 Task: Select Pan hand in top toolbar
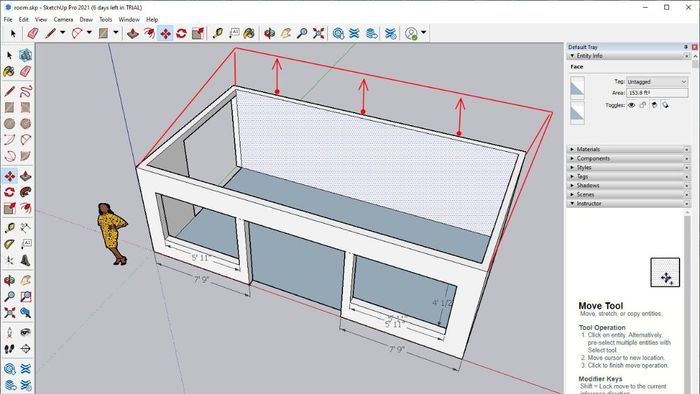point(286,33)
